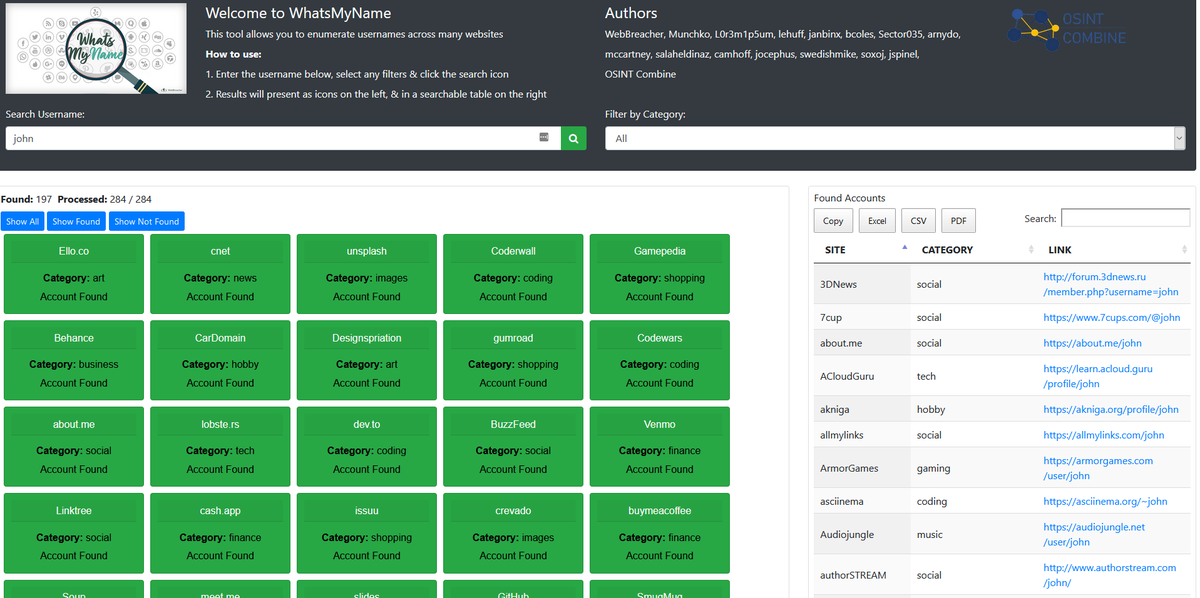Open the armorgames.com user link
Viewport: 1200px width, 598px height.
click(x=1097, y=468)
